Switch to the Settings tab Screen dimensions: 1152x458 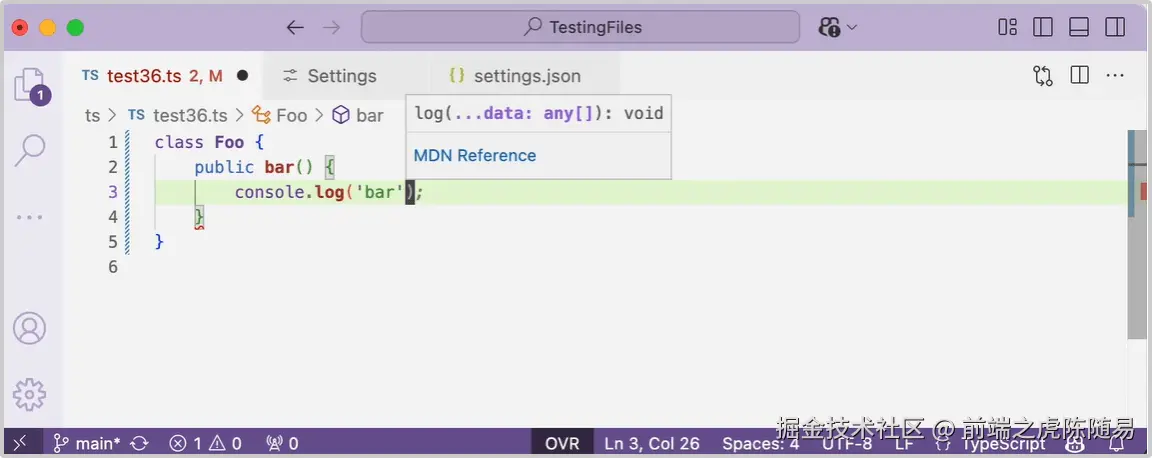[x=331, y=76]
